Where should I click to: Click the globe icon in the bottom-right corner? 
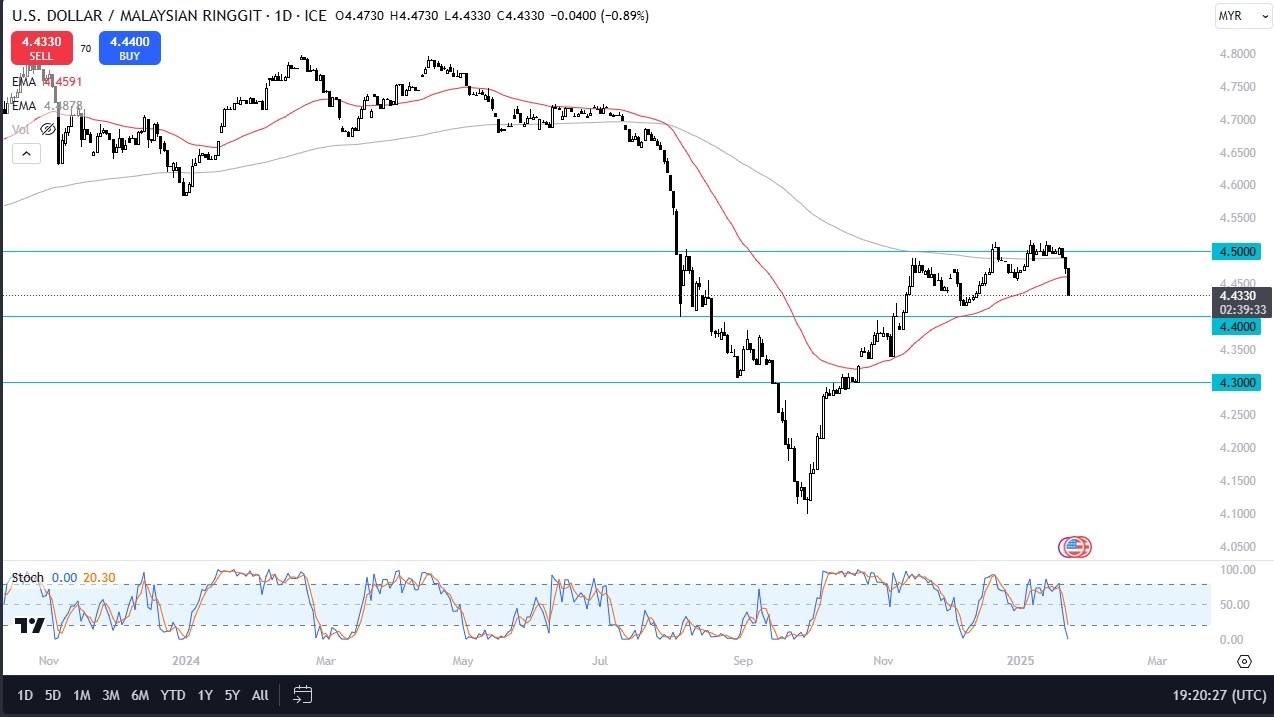pos(1244,661)
